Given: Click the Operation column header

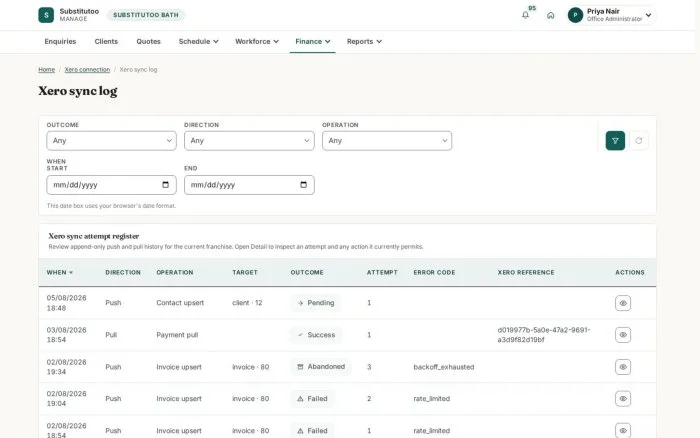Looking at the screenshot, I should pos(175,272).
